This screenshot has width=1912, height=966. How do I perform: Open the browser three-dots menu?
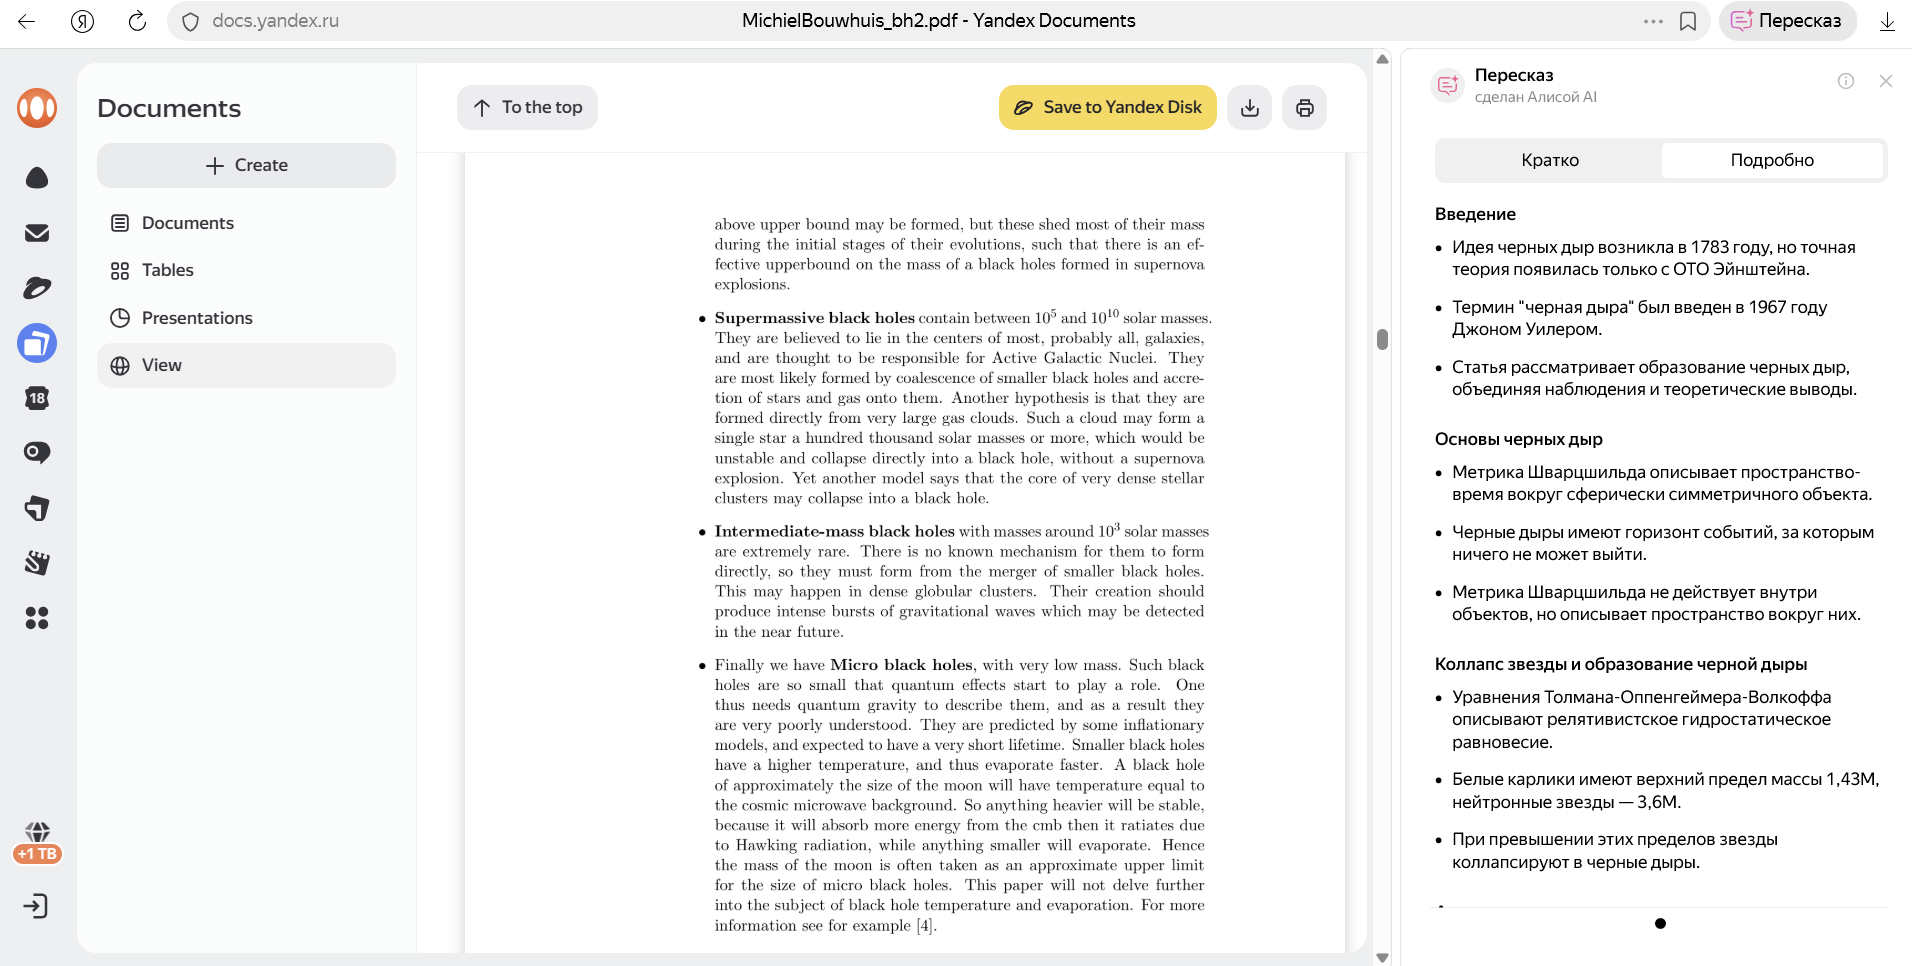(x=1653, y=21)
